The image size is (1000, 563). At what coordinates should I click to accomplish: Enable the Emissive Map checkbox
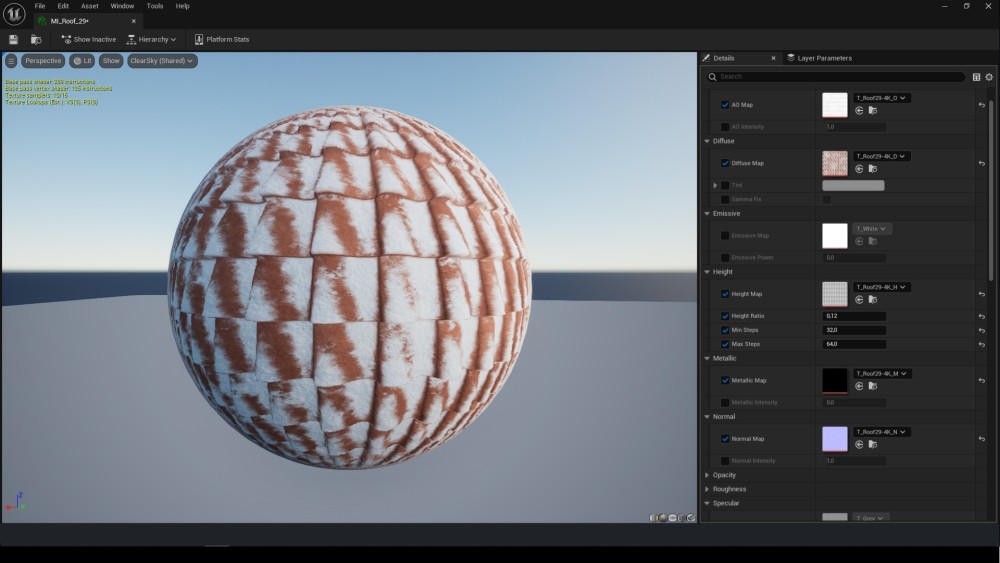[725, 236]
